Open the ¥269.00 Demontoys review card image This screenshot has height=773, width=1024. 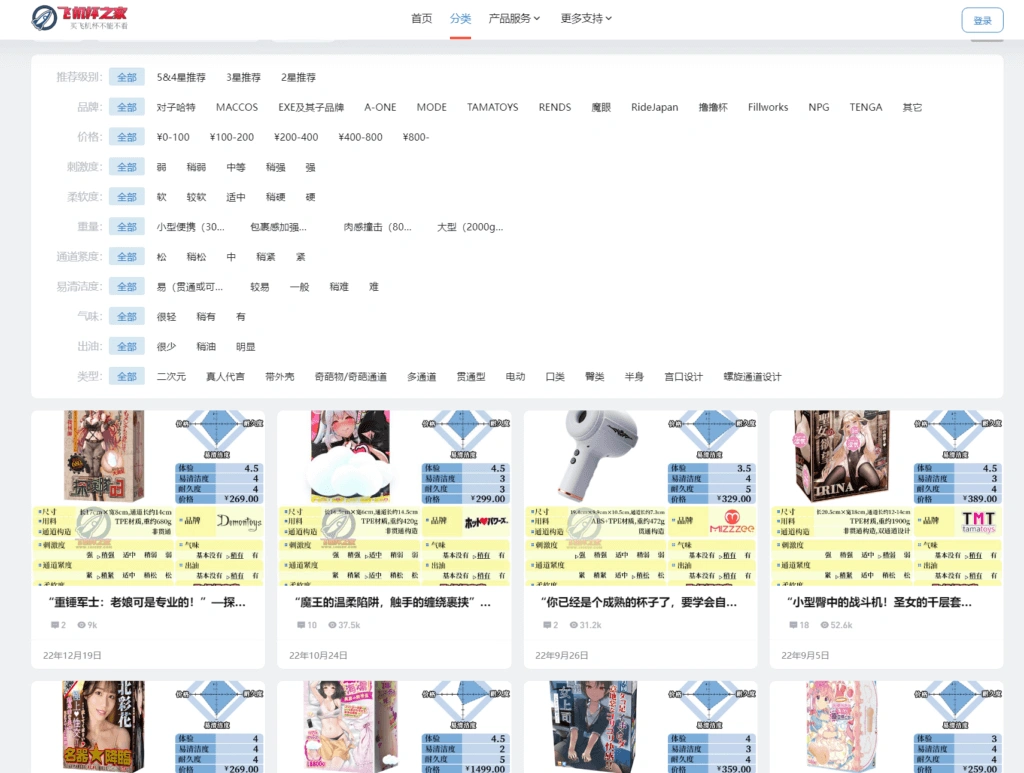point(148,497)
